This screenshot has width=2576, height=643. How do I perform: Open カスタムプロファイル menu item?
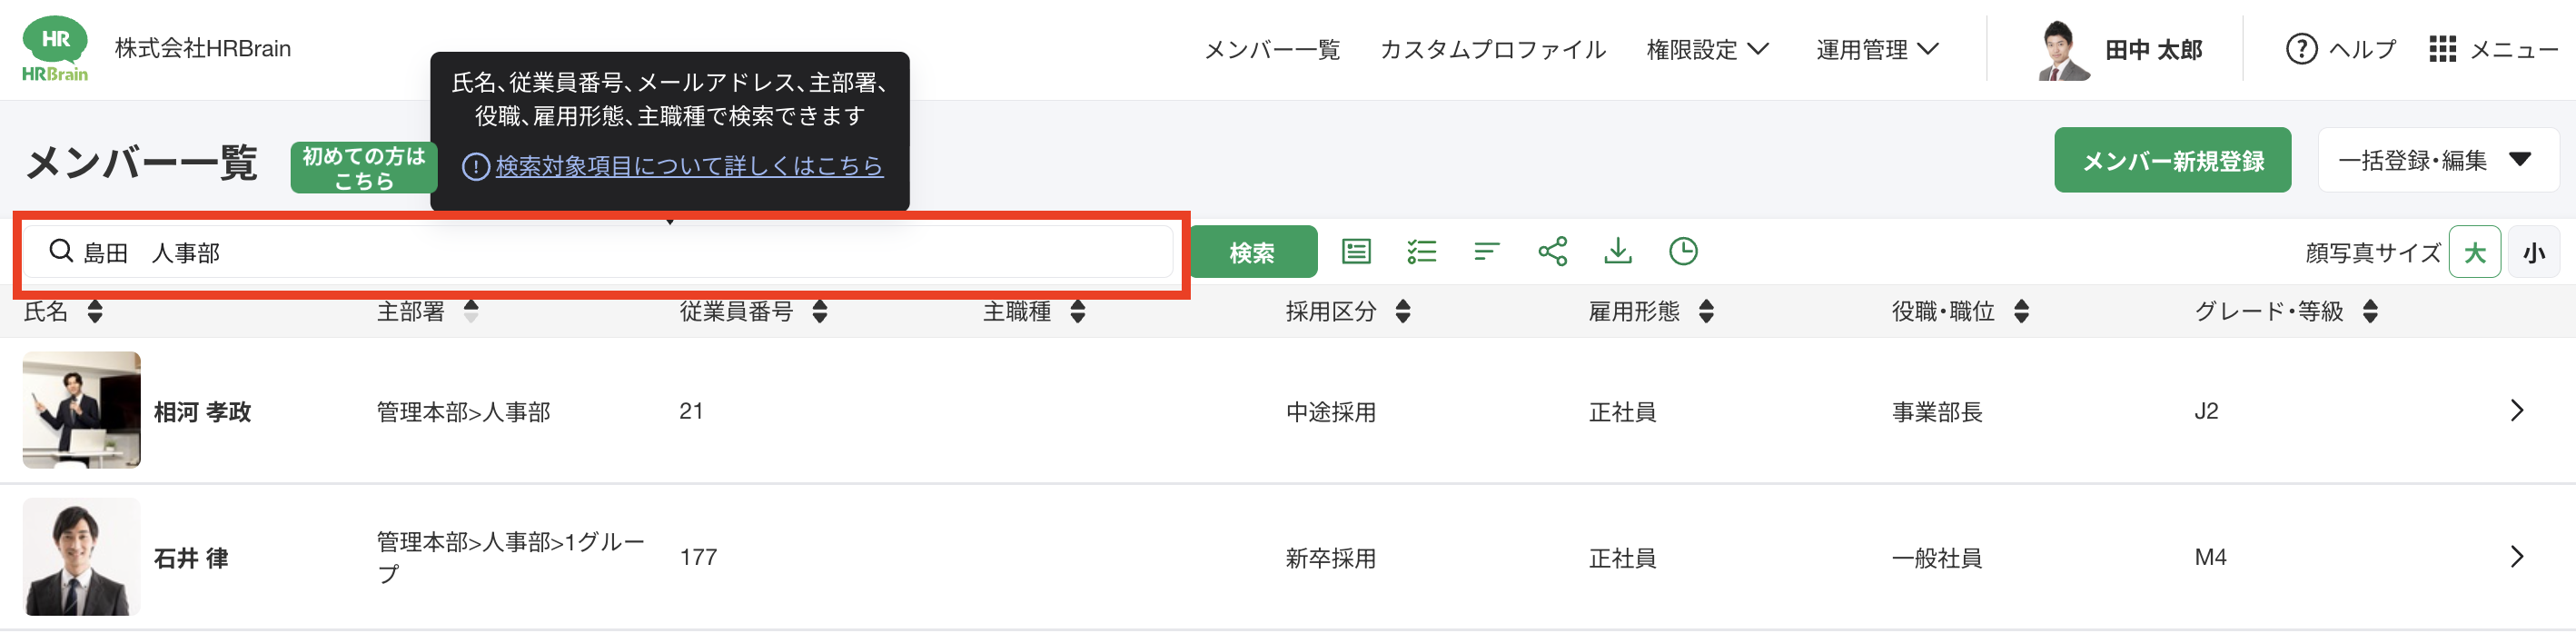(x=1492, y=49)
